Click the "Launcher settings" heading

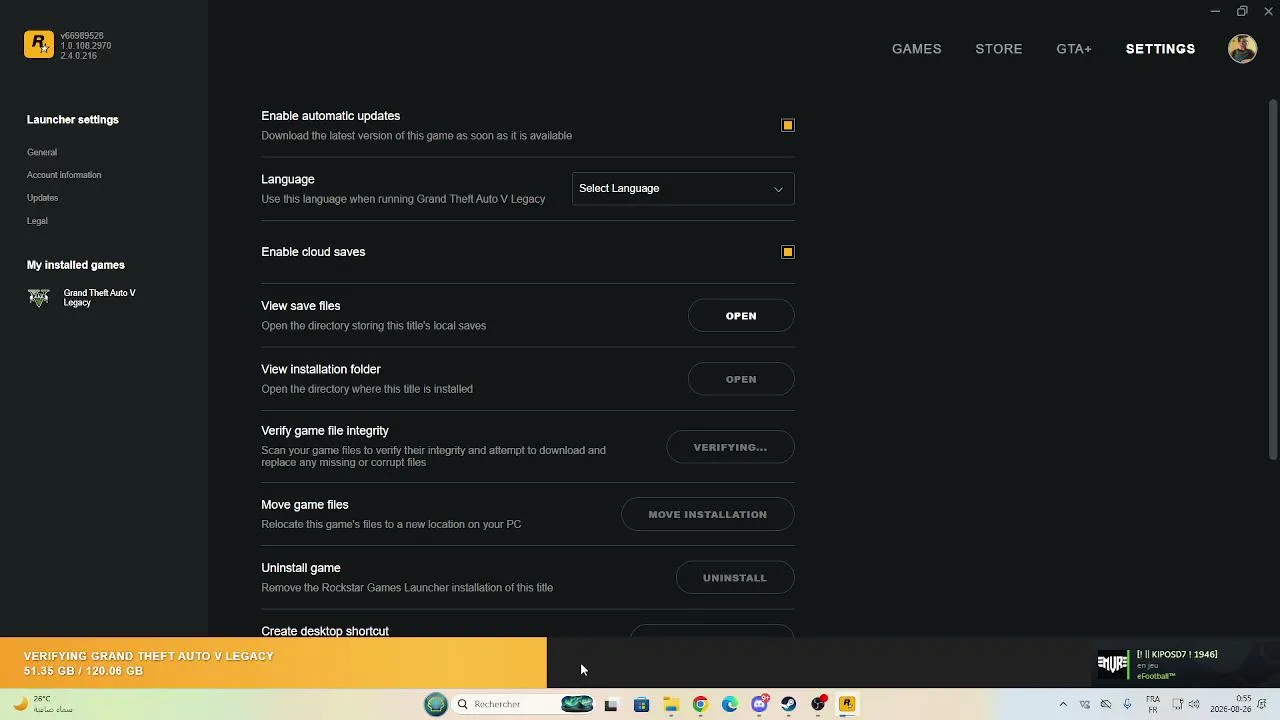point(73,120)
